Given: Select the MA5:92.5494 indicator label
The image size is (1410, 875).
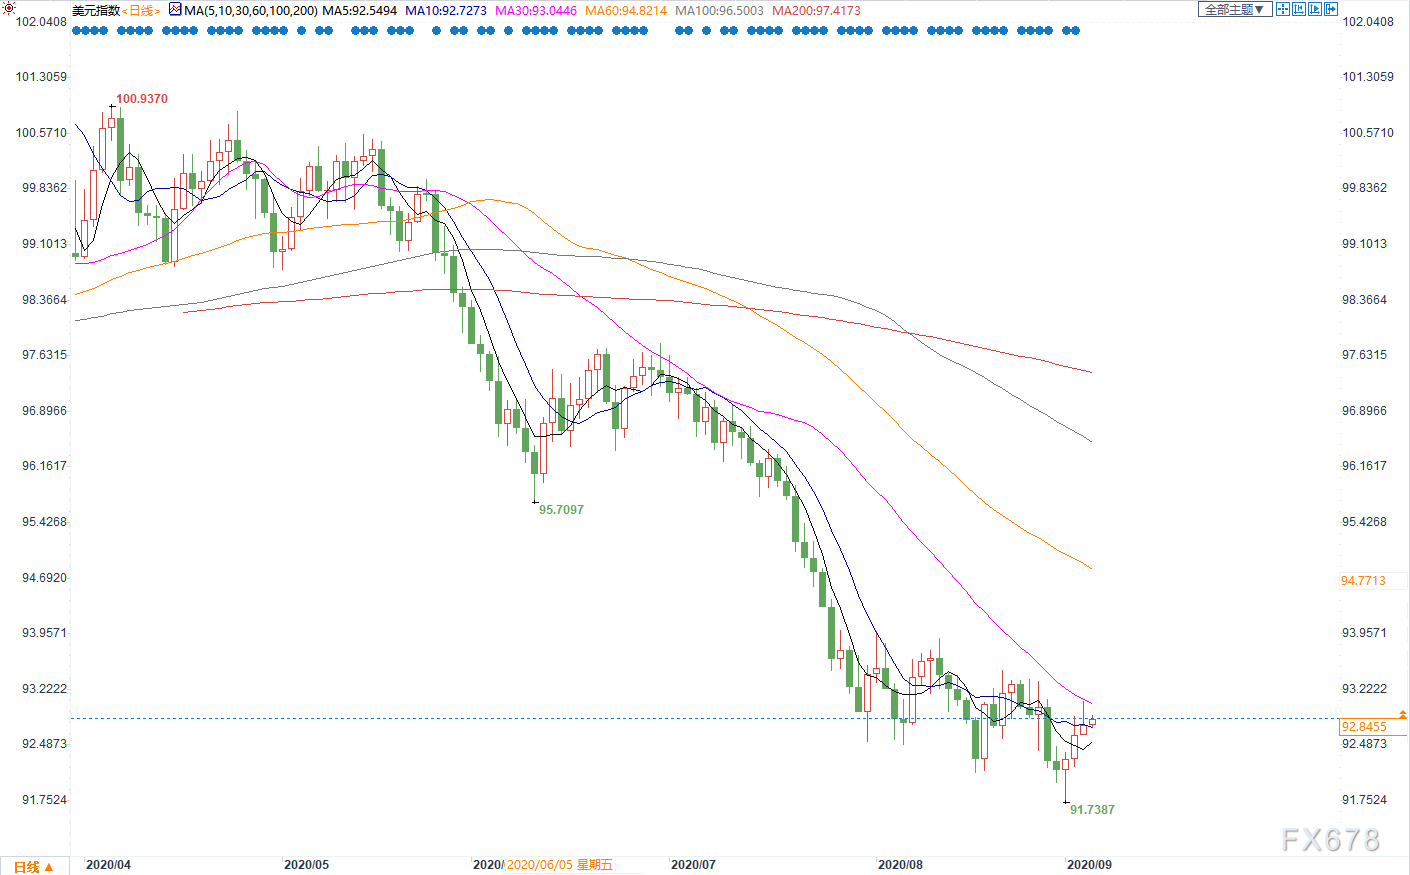Looking at the screenshot, I should (x=359, y=10).
